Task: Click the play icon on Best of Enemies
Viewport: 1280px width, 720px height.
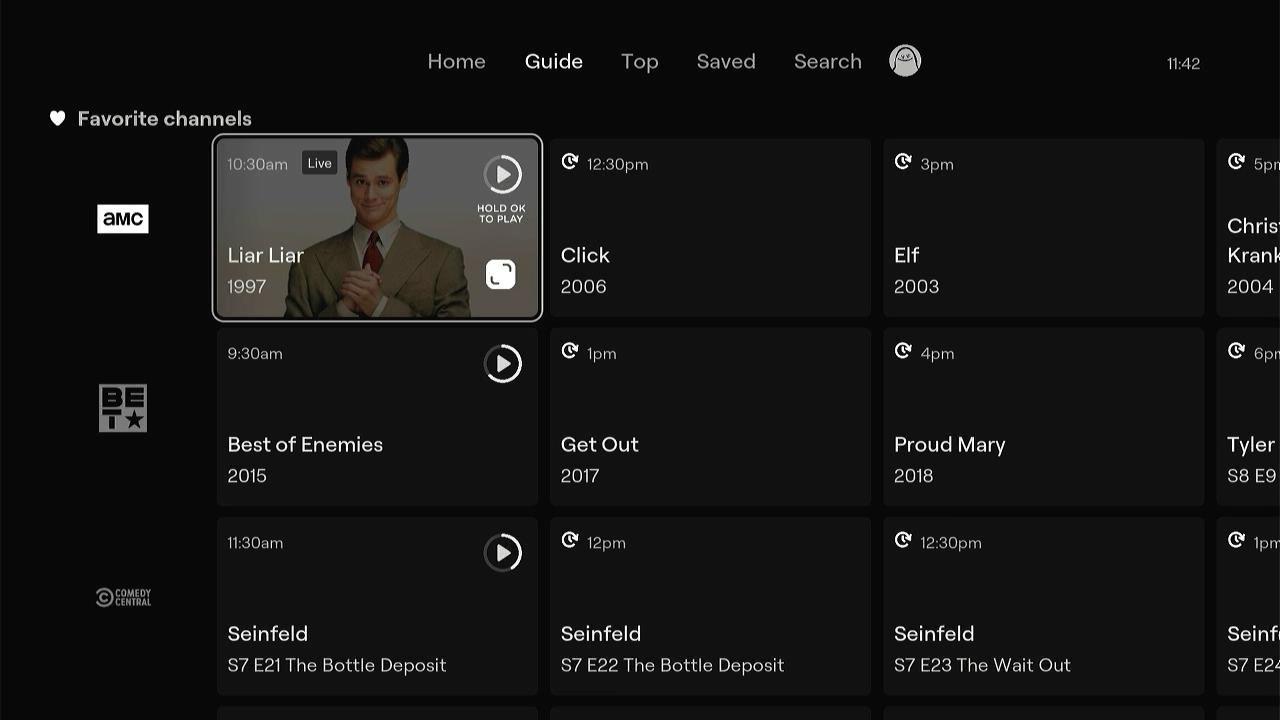Action: point(503,363)
